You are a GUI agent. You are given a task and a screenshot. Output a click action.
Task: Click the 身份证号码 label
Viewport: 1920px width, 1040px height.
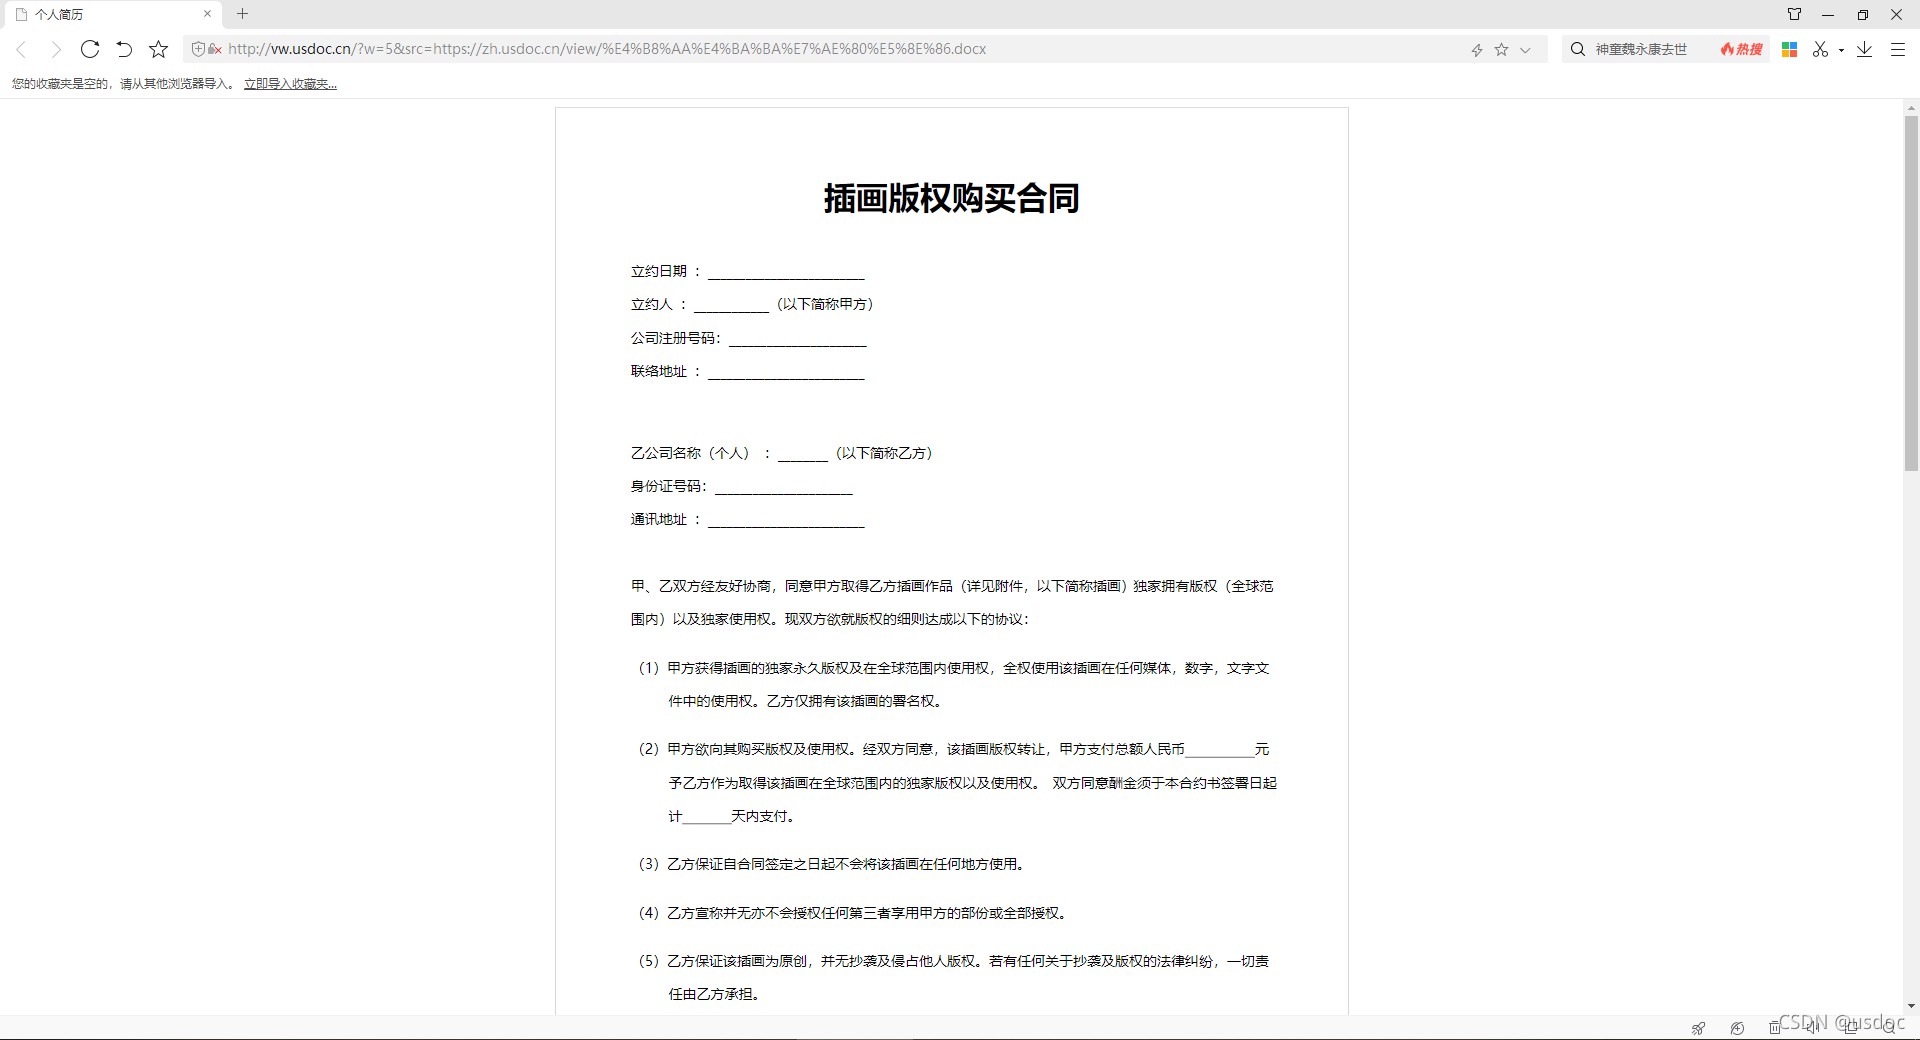668,486
